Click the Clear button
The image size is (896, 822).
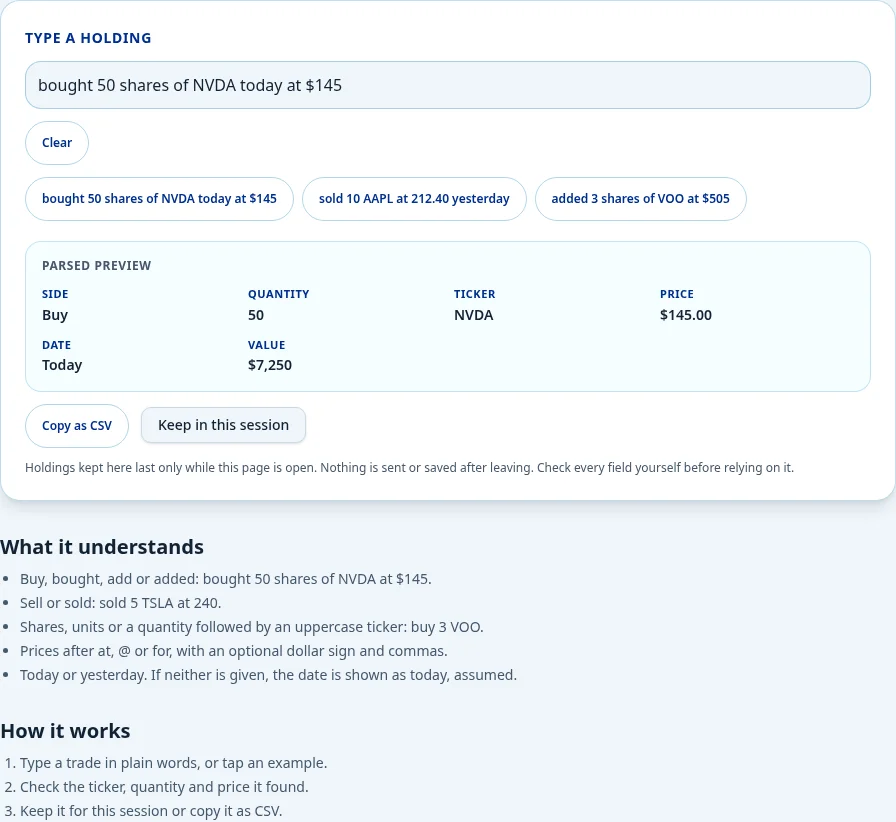[57, 143]
